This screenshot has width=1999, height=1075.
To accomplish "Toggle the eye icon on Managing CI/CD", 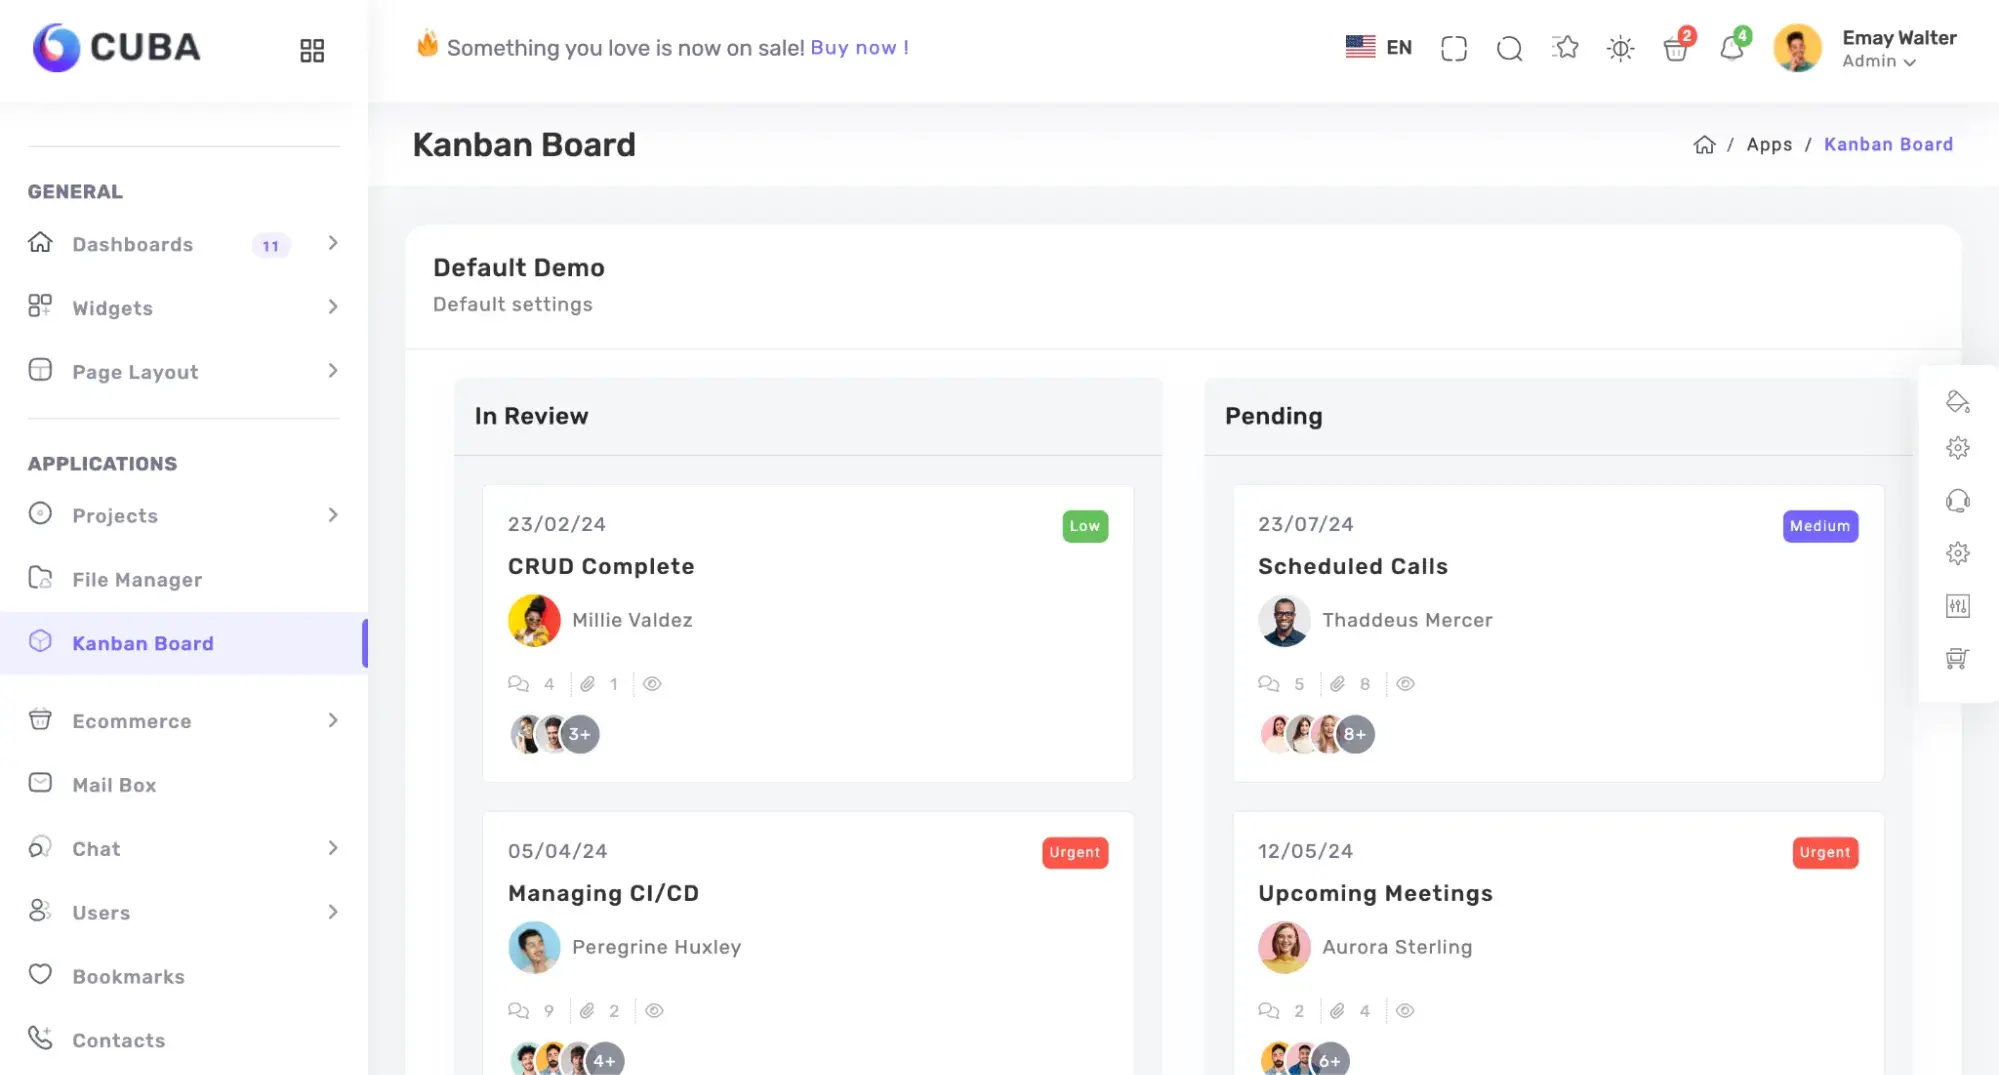I will [x=654, y=1011].
